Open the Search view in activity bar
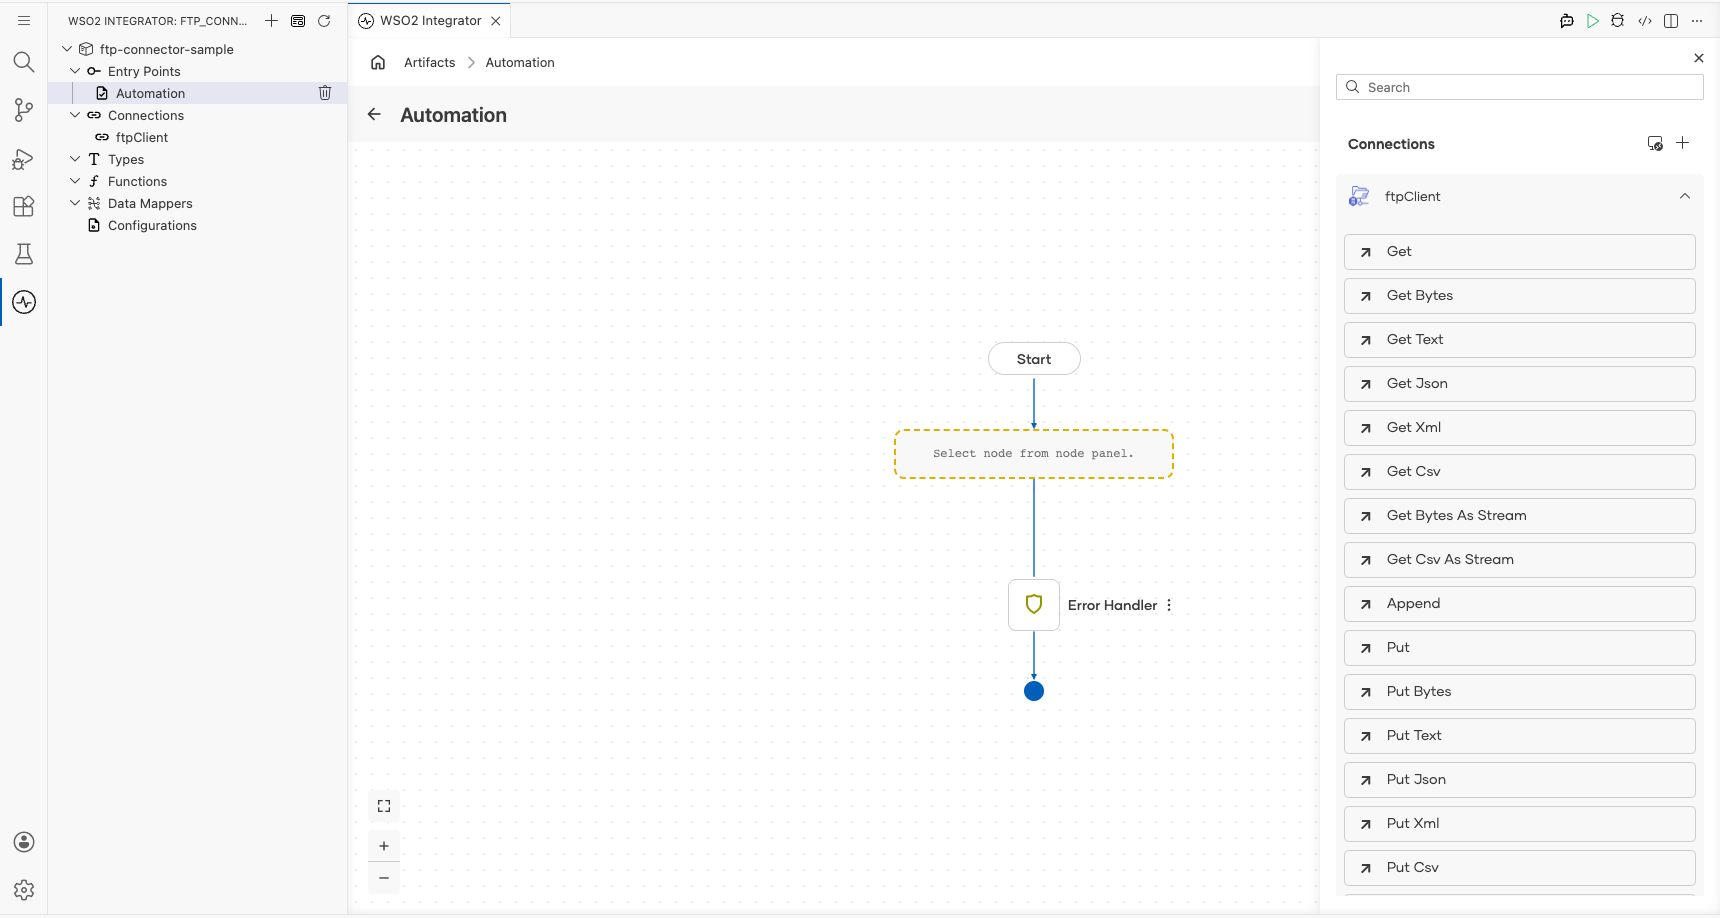The width and height of the screenshot is (1720, 918). [24, 62]
